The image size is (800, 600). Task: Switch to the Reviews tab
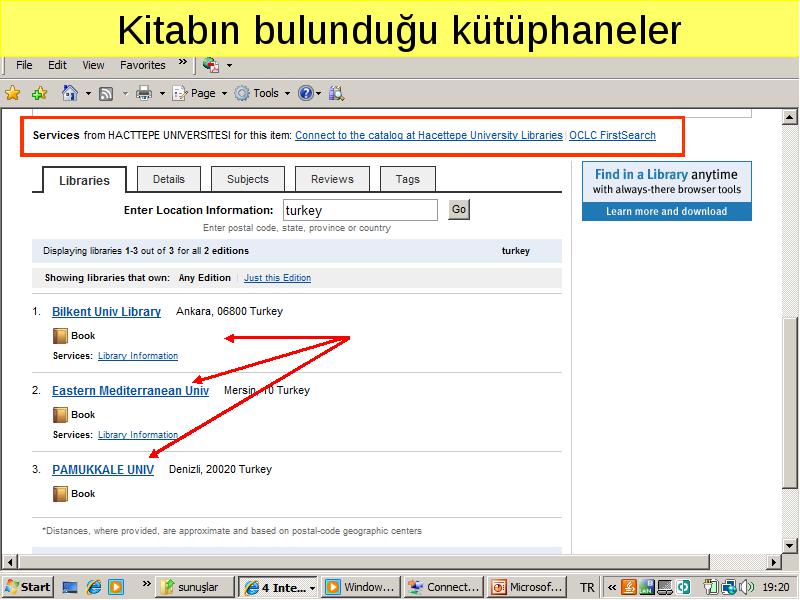[332, 179]
